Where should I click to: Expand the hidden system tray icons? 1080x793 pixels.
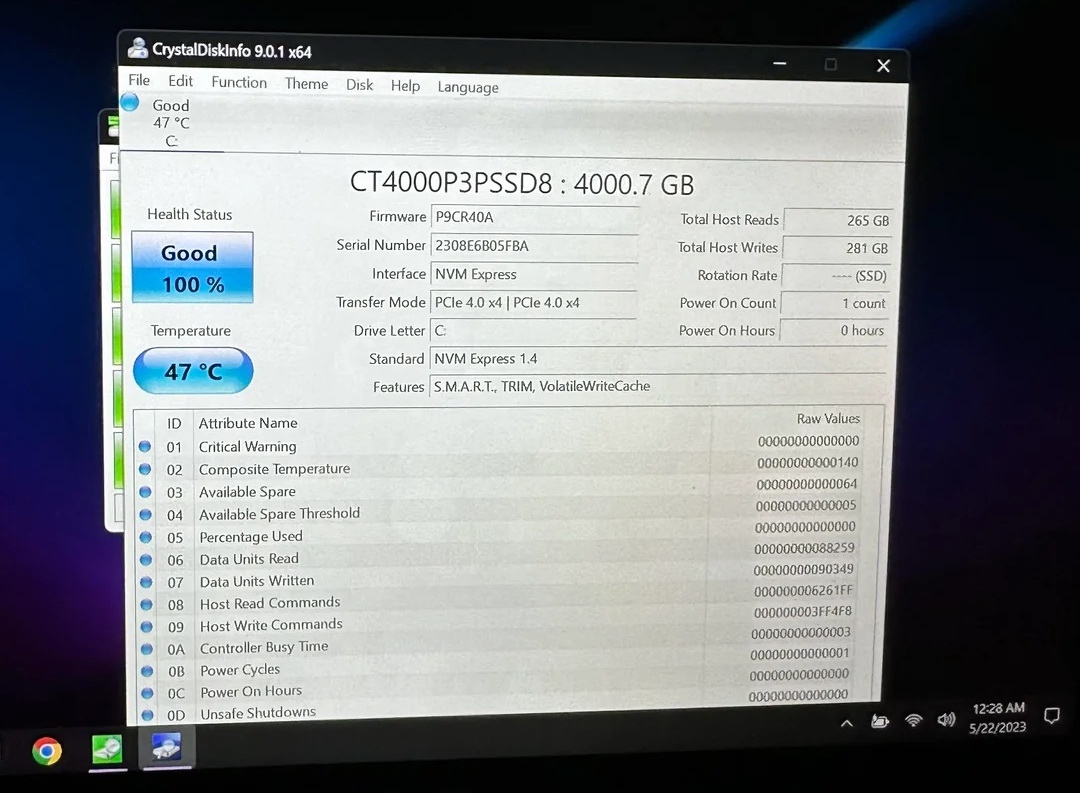(847, 723)
